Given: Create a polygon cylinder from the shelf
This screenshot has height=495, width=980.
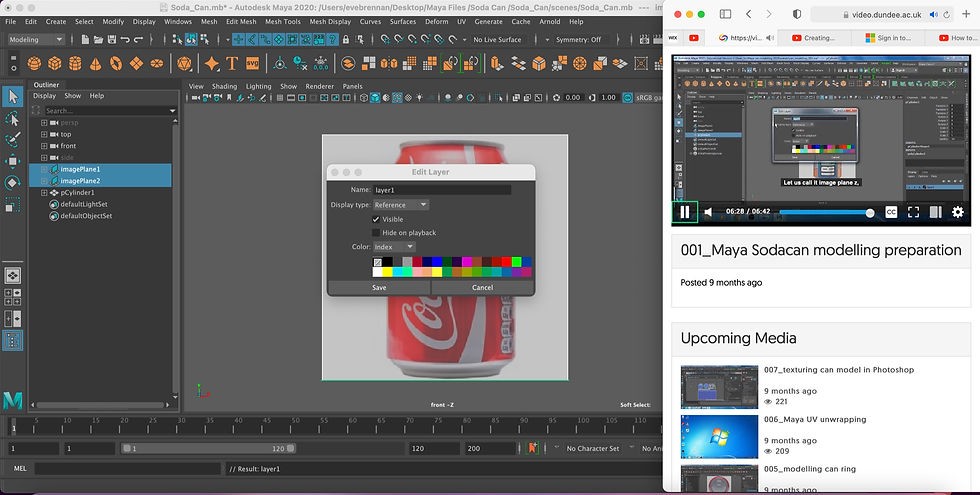Looking at the screenshot, I should 75,64.
